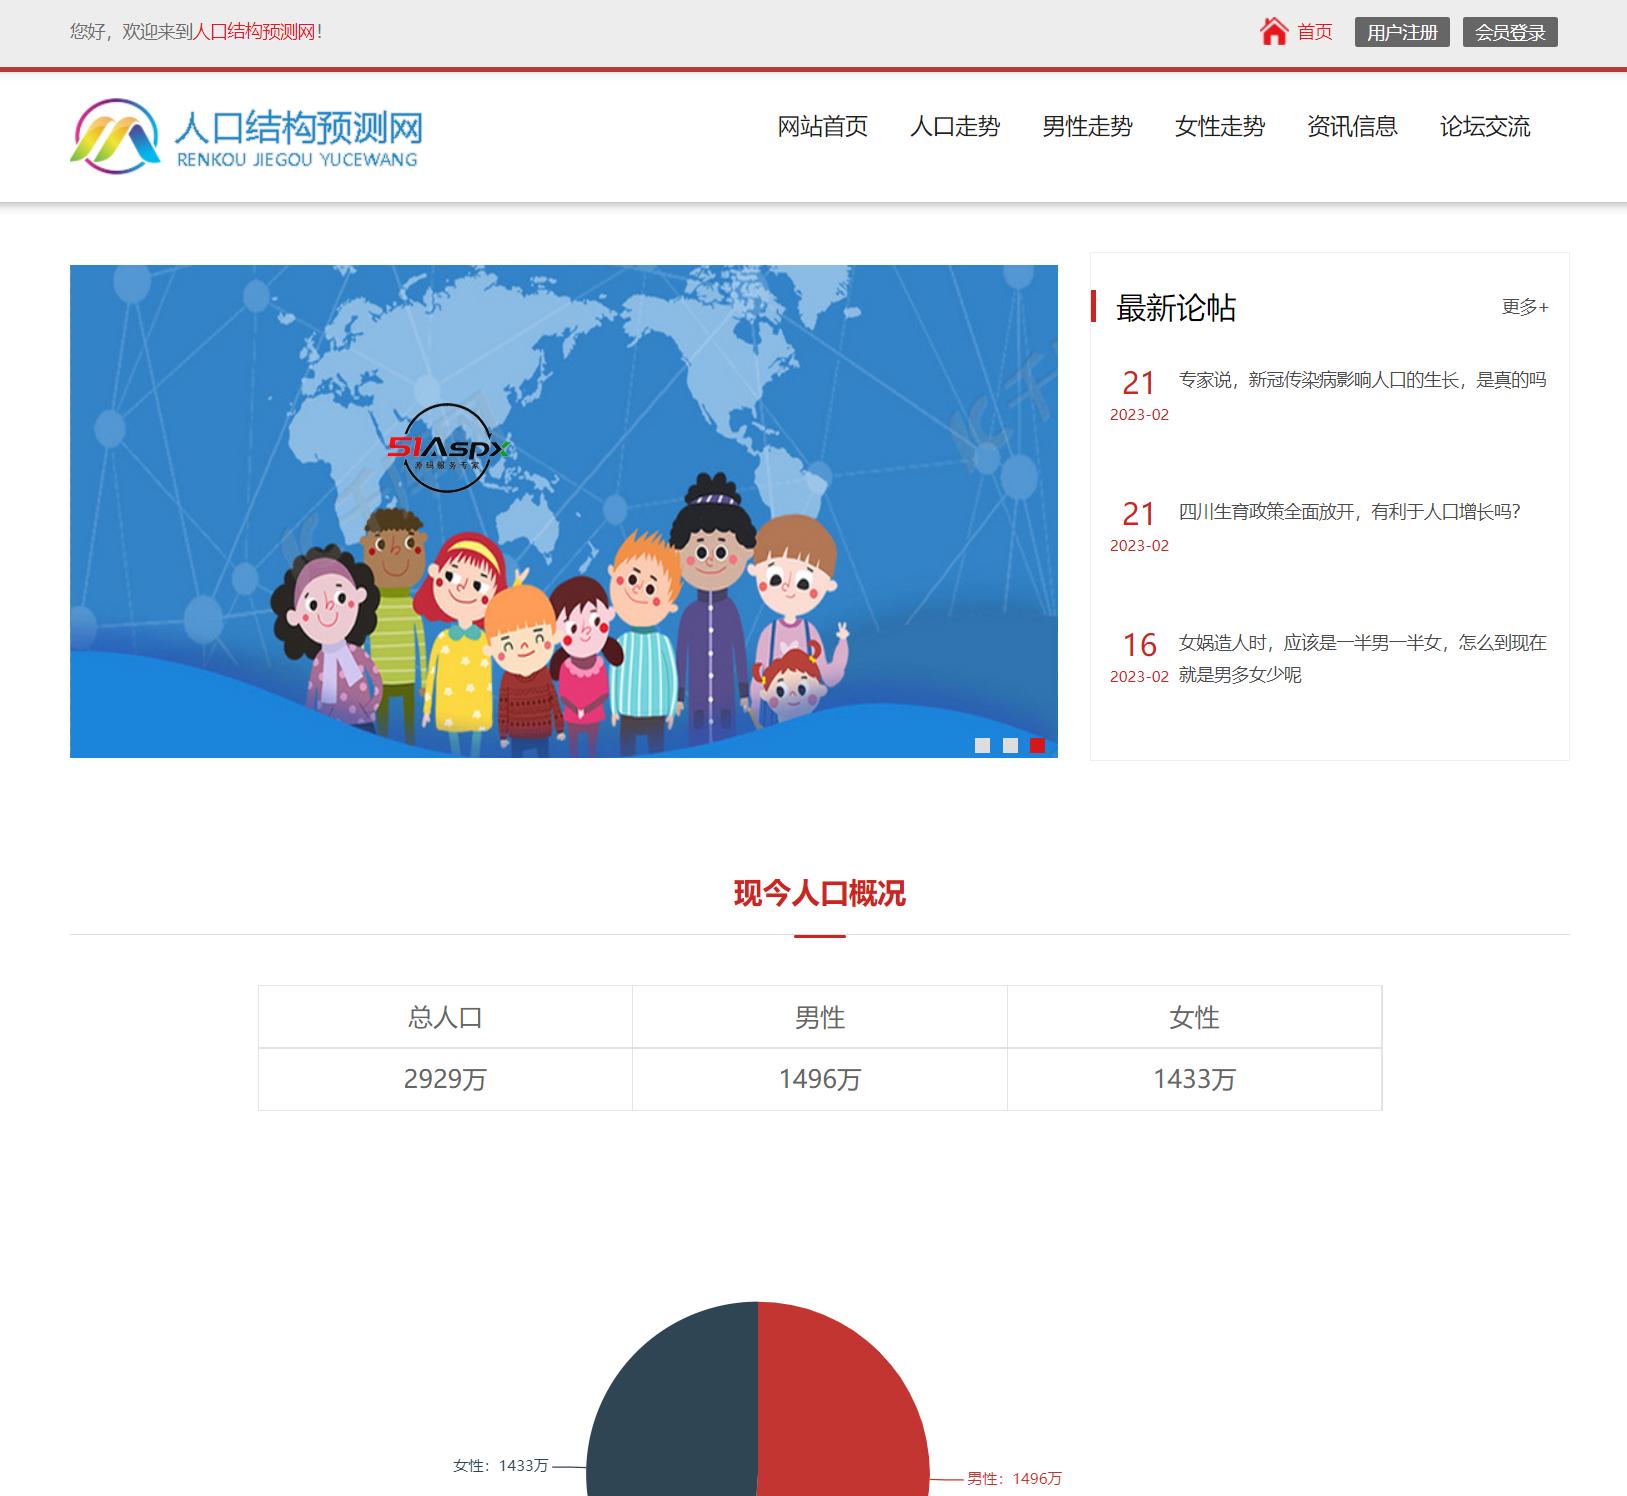1627x1496 pixels.
Task: Click the 女性：1433万 pie chart label
Action: pos(500,1465)
